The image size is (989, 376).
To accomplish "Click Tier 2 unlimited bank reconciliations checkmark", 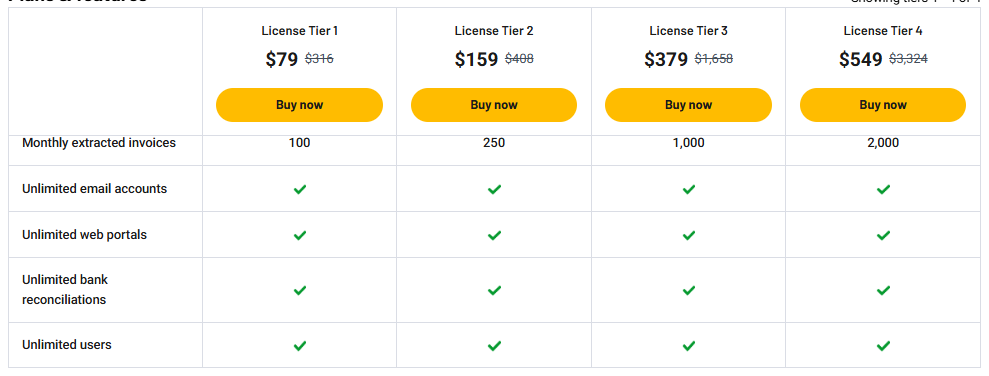I will pos(494,290).
